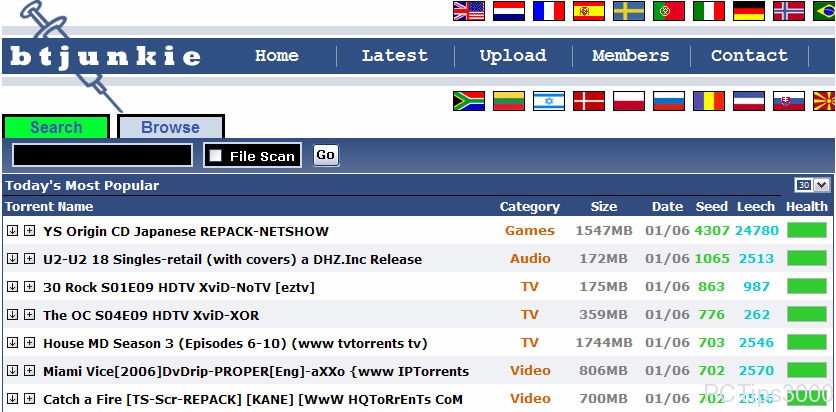The image size is (836, 412).
Task: Click the Size column header
Action: coord(604,206)
